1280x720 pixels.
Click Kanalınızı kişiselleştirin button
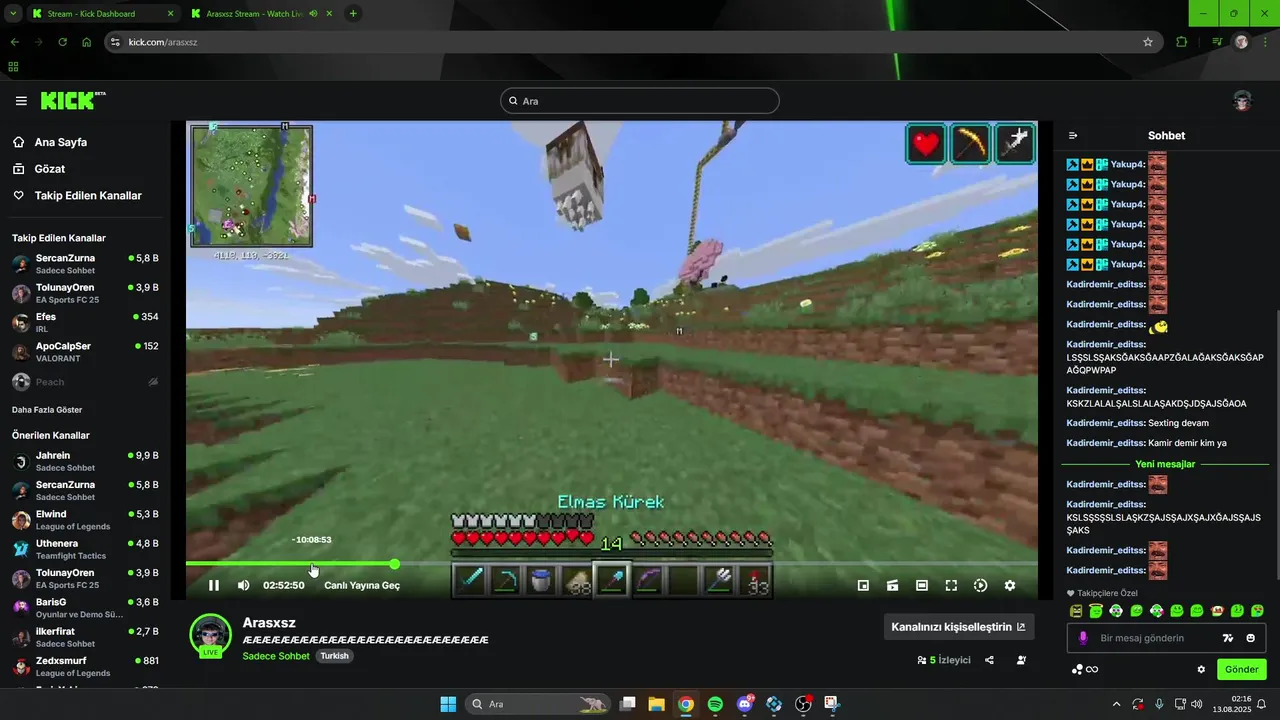click(x=958, y=627)
